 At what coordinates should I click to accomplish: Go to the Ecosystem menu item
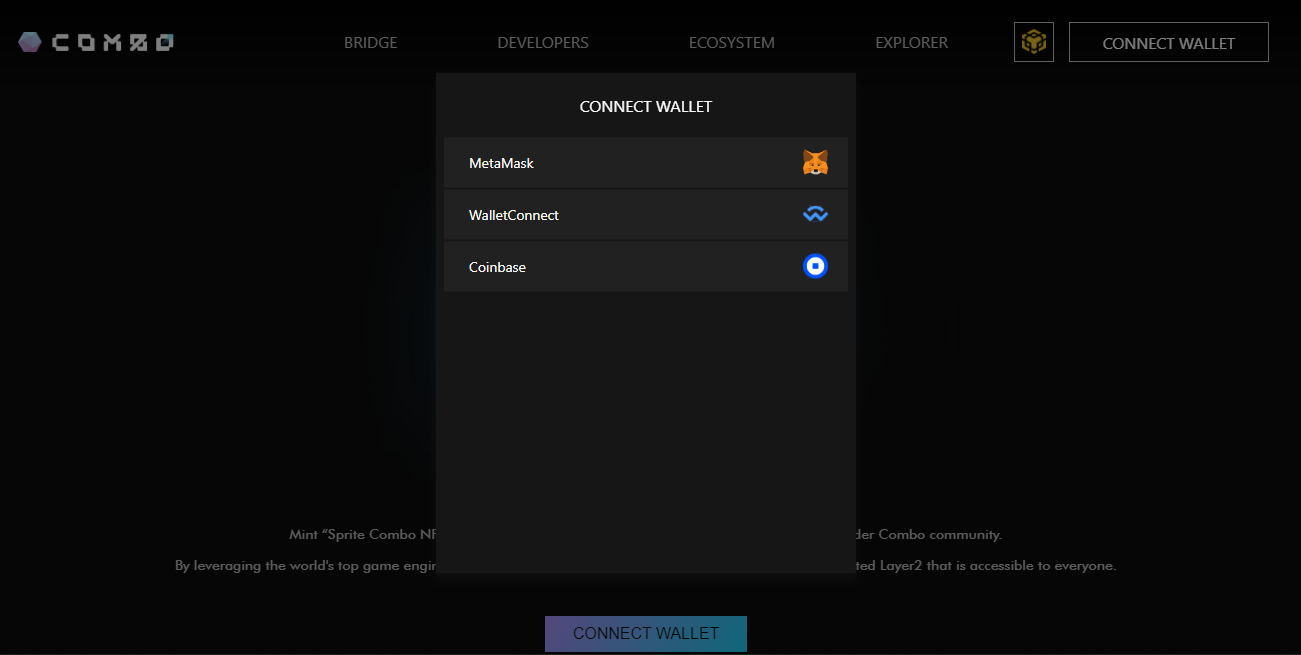(732, 43)
